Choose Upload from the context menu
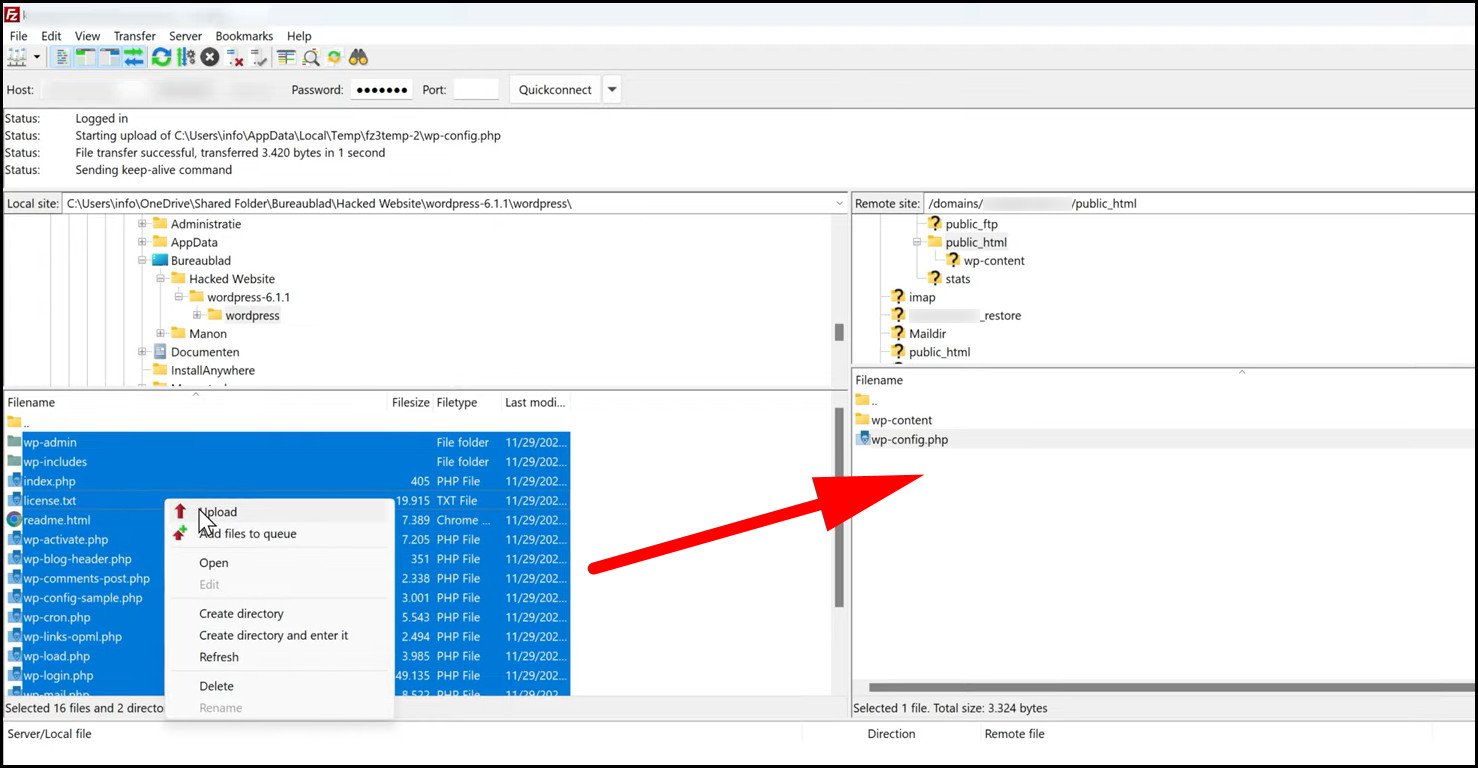Viewport: 1478px width, 768px height. 218,512
